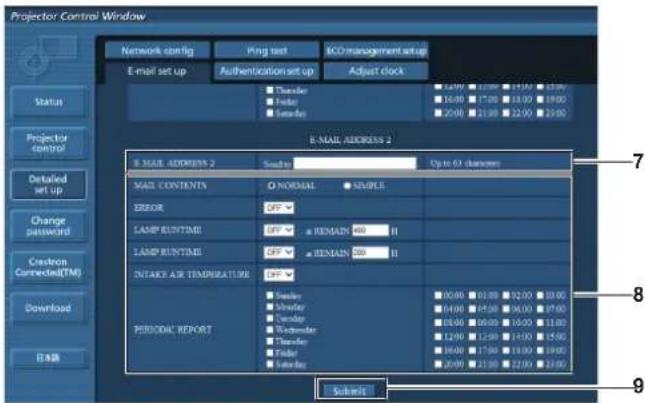
Task: Tick 14:00 in E-mail address 2 periodic report
Action: tap(506, 337)
